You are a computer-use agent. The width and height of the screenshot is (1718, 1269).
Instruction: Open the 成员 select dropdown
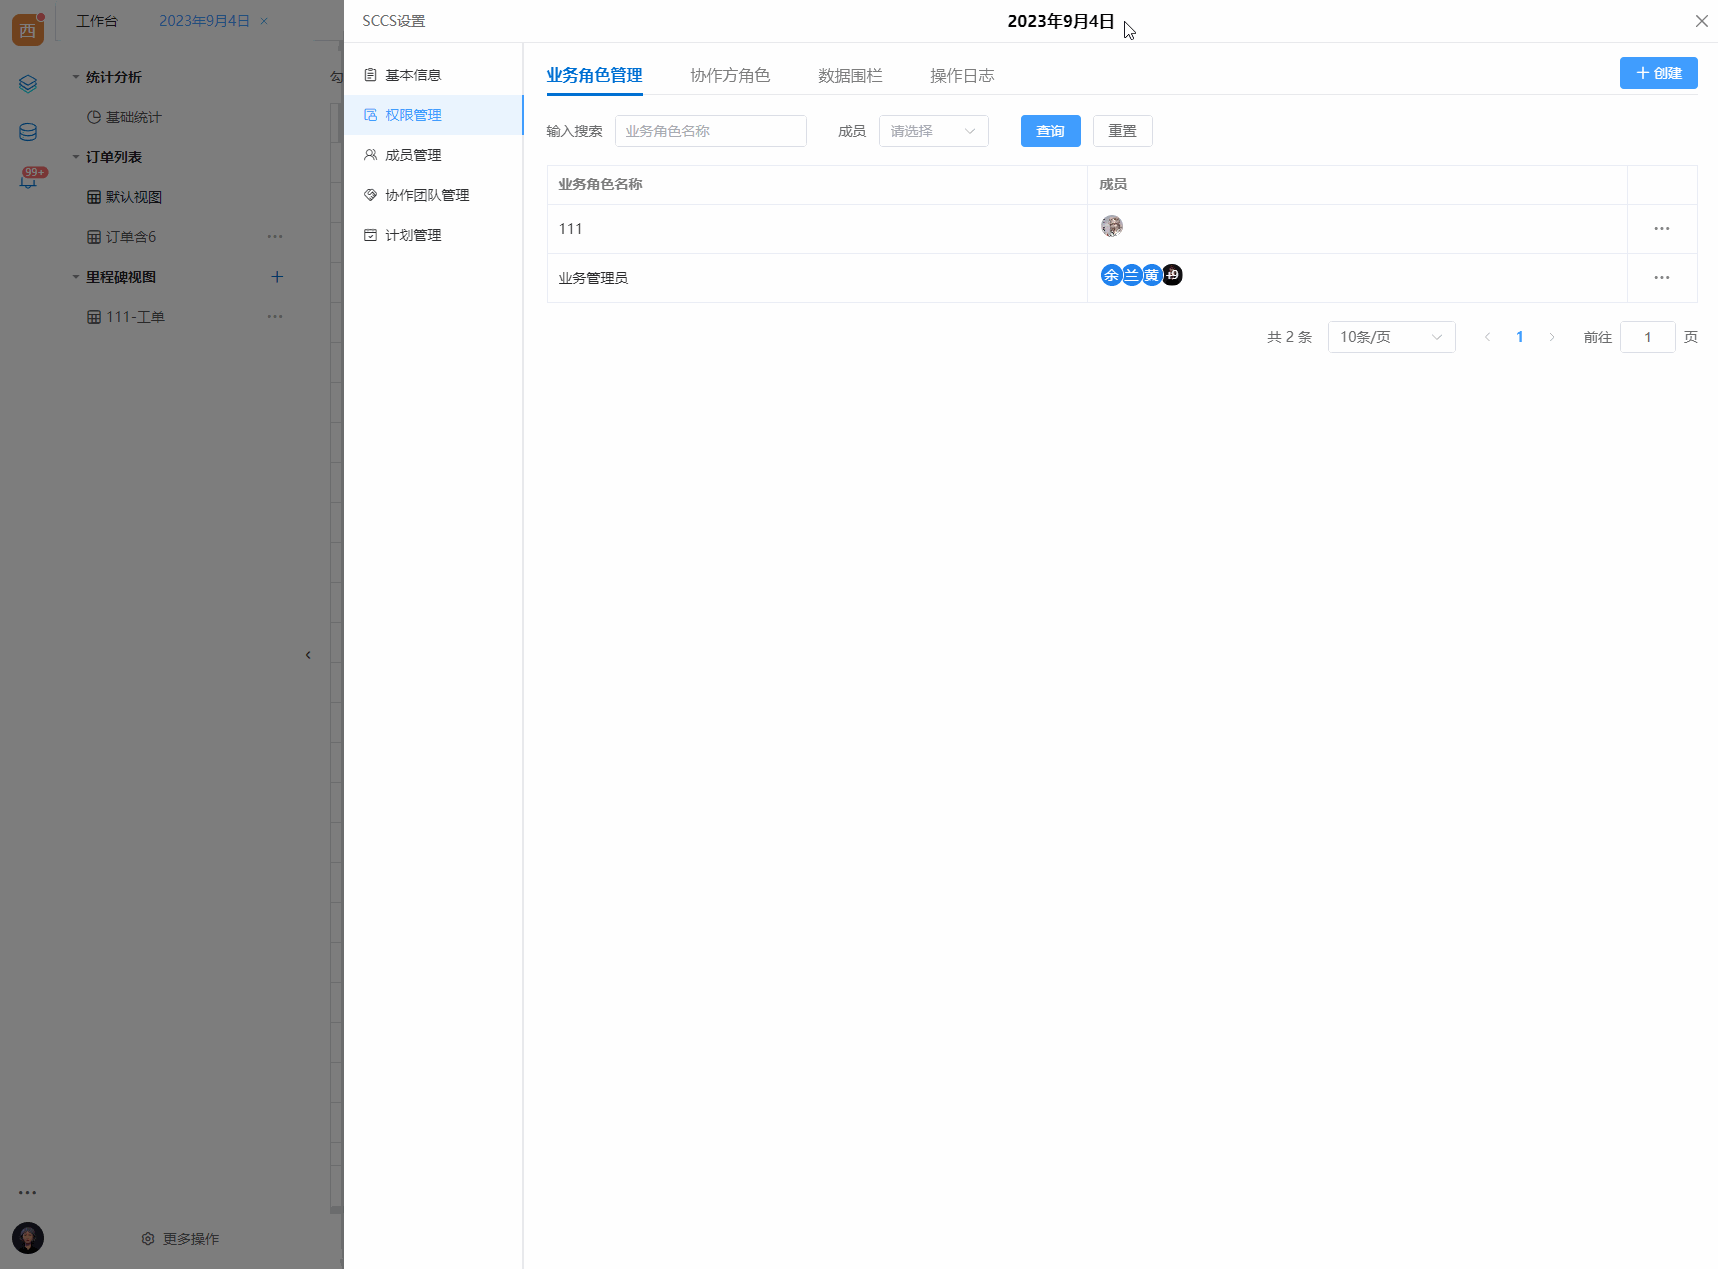coord(933,131)
